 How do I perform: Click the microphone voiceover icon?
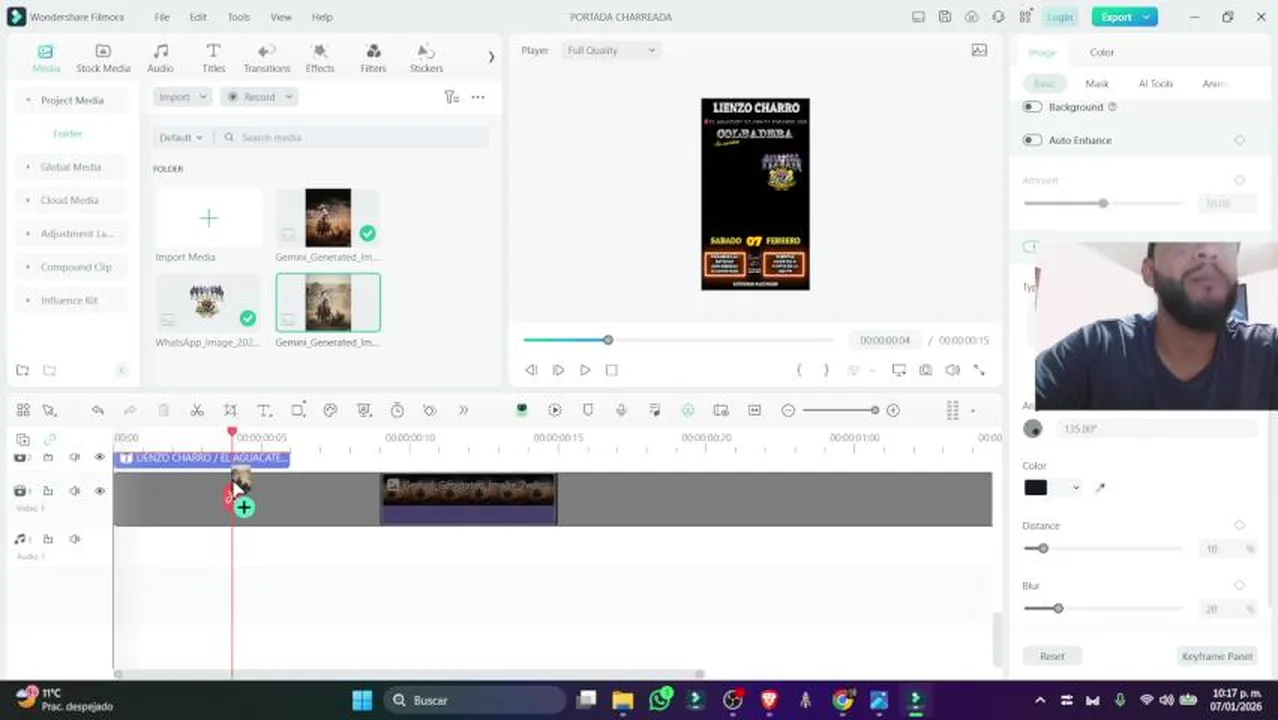621,410
